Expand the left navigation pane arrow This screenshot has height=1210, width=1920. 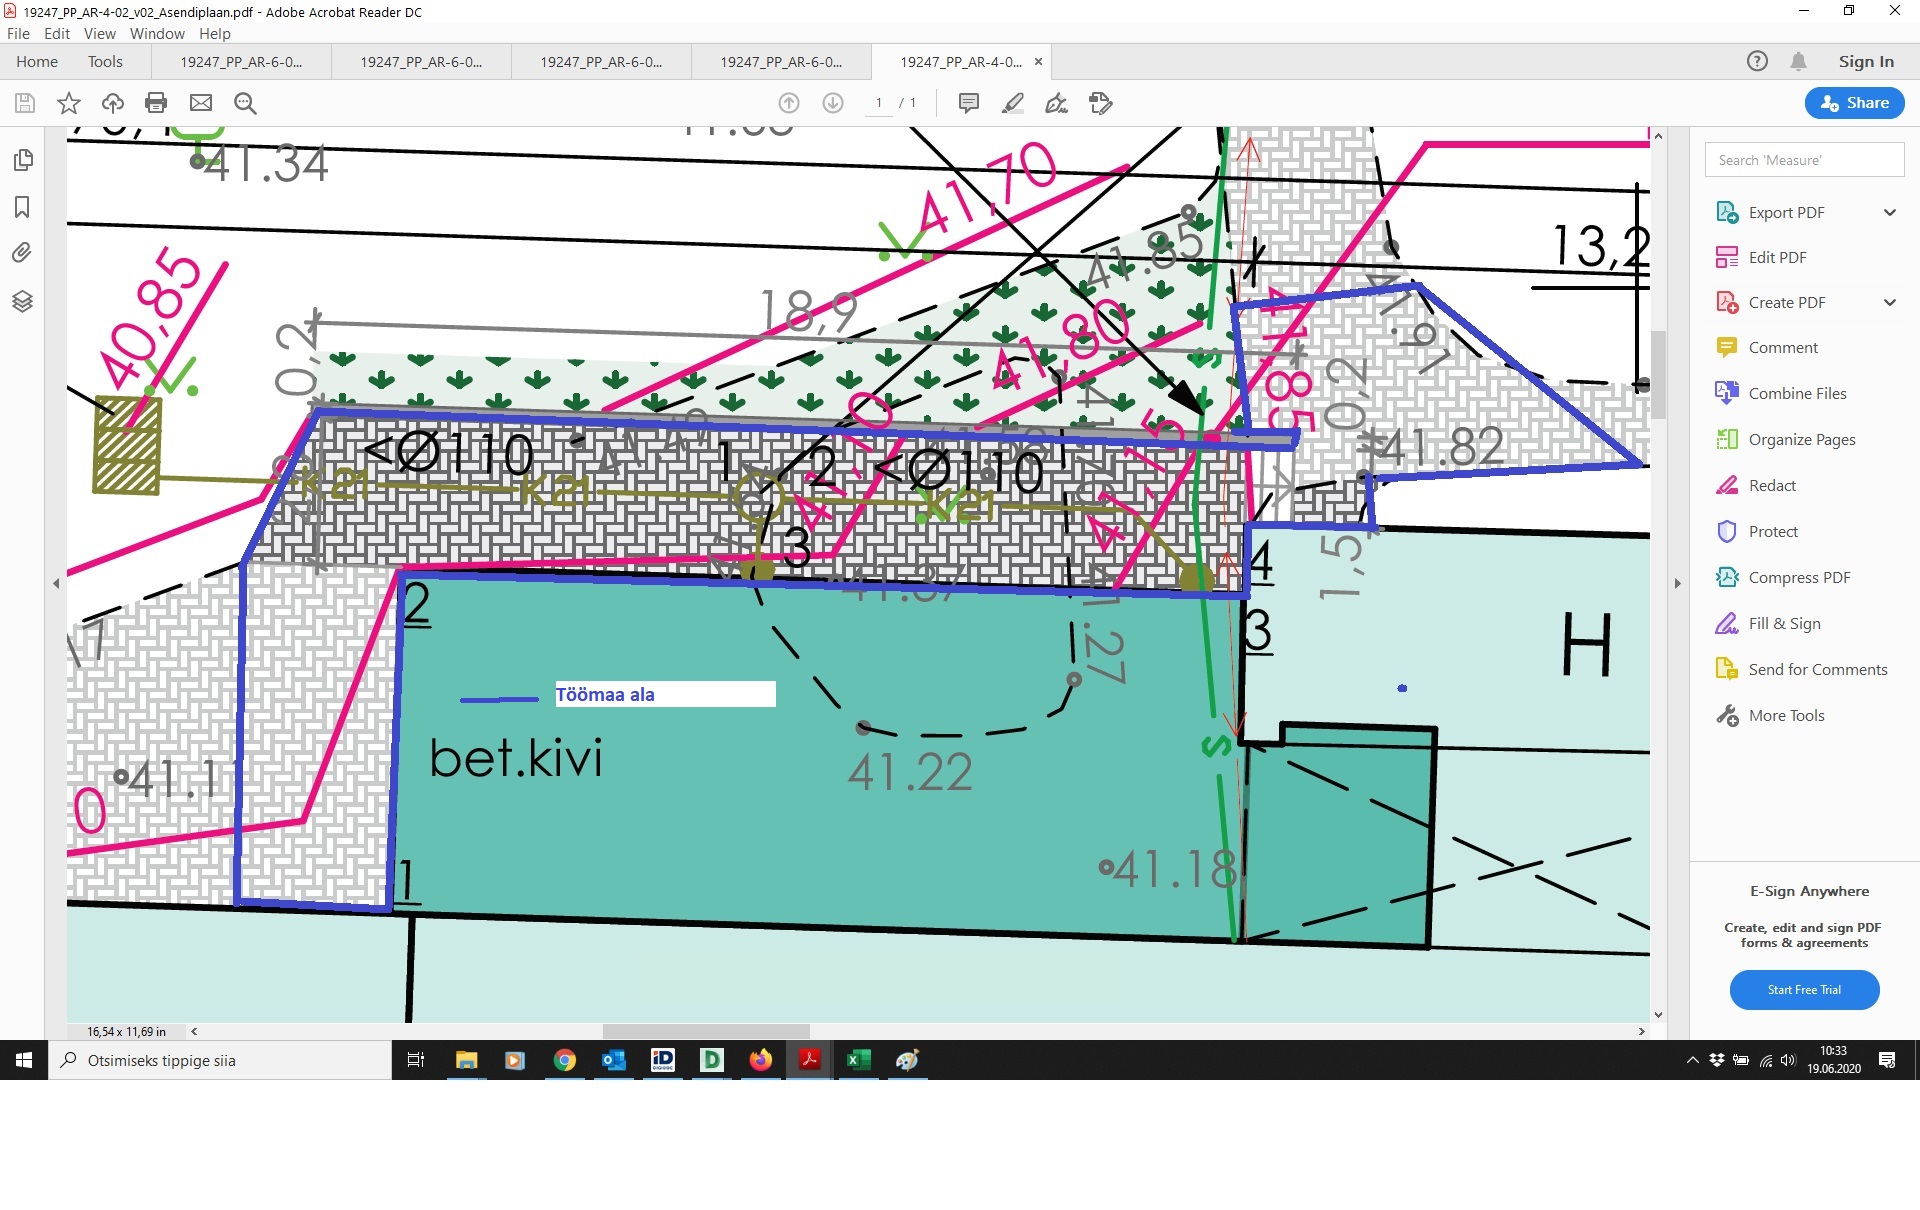56,583
